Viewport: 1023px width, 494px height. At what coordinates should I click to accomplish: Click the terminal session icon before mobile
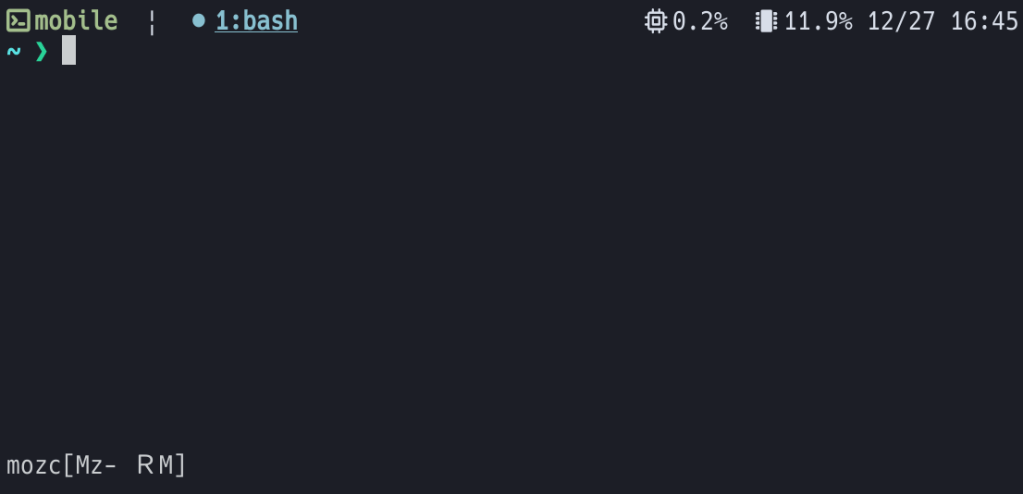point(18,21)
